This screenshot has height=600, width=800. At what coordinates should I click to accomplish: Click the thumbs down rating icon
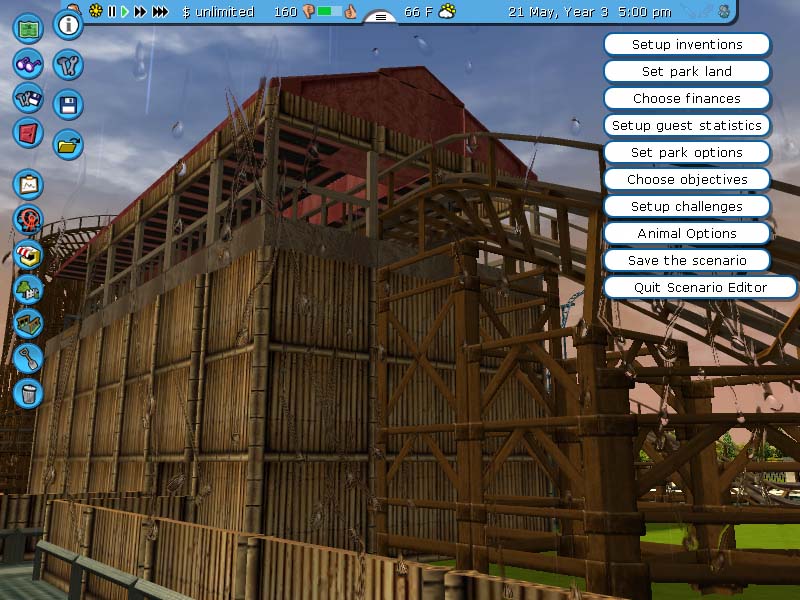308,12
